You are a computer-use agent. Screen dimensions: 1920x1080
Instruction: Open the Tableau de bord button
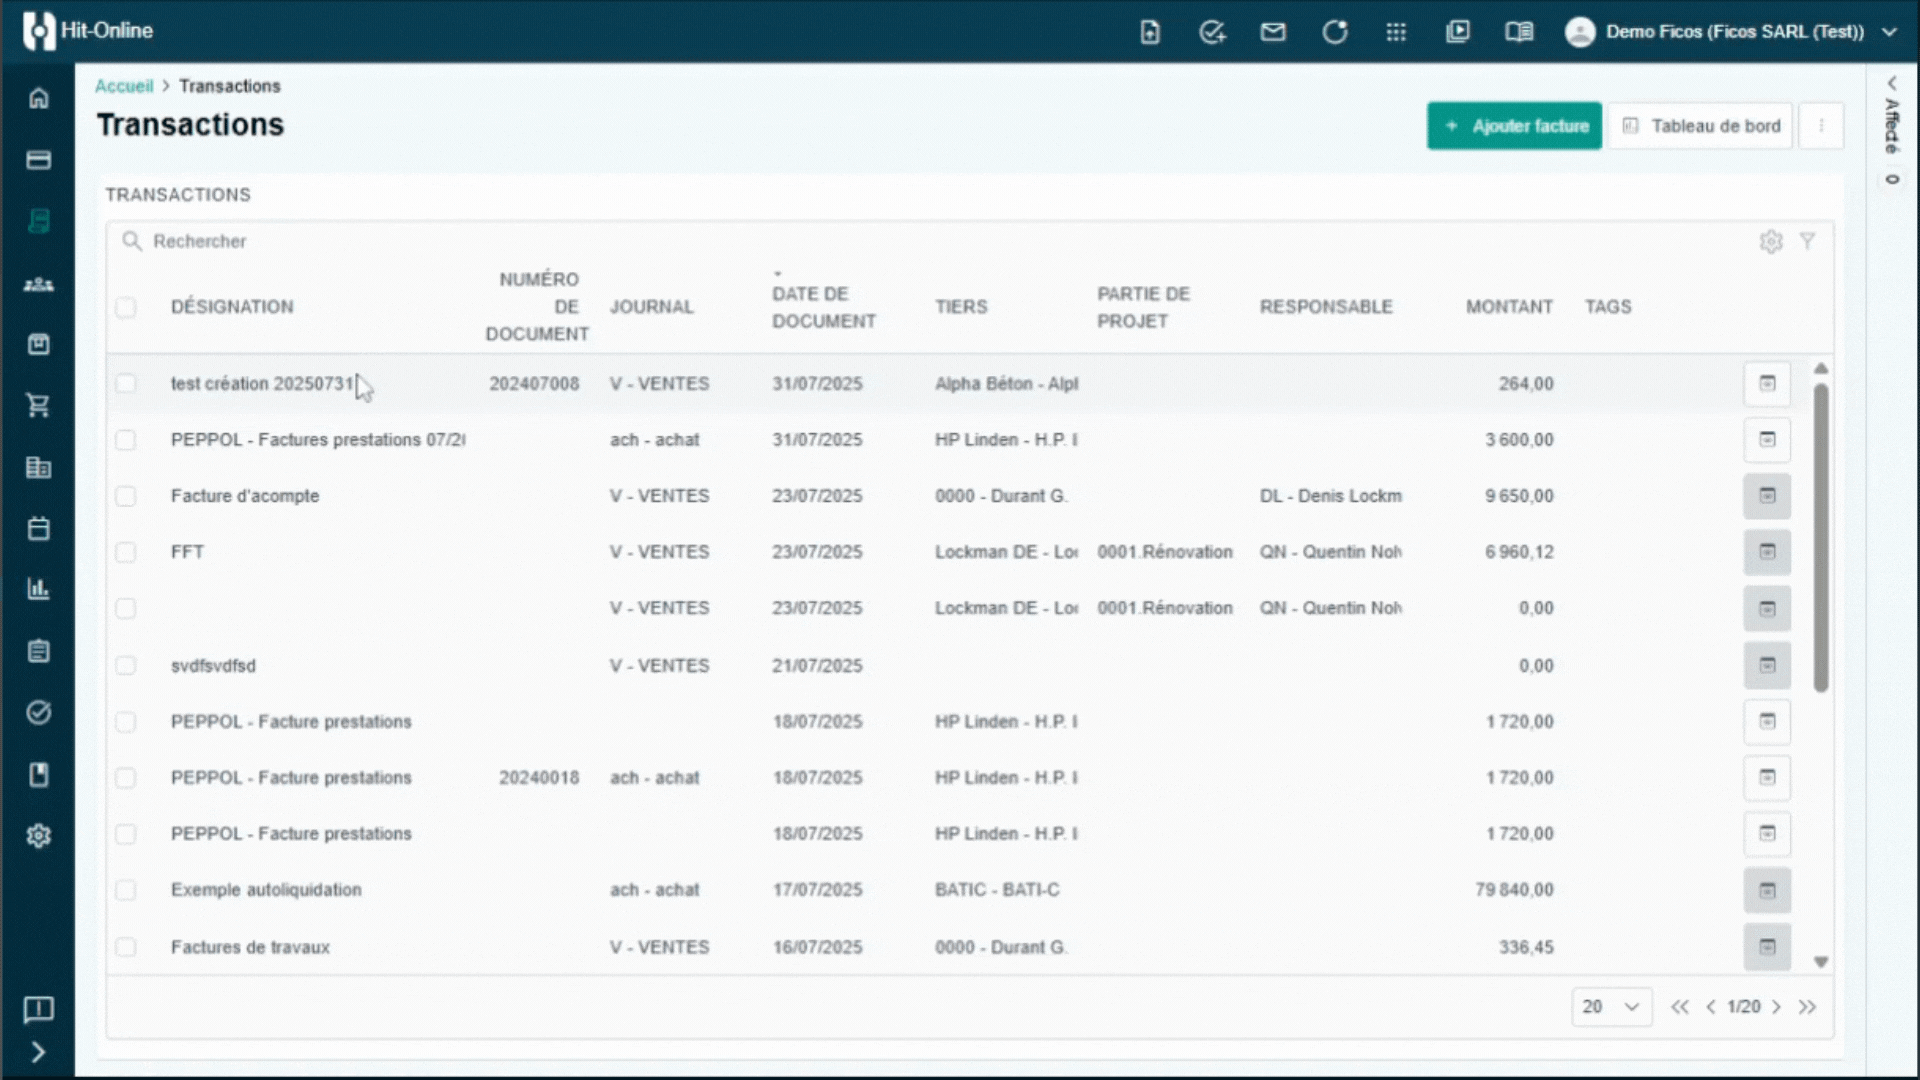1700,126
